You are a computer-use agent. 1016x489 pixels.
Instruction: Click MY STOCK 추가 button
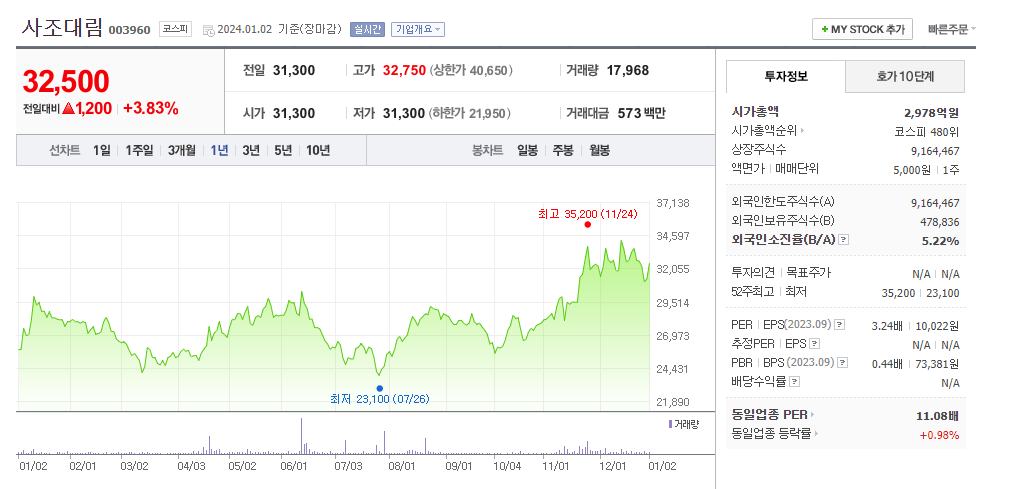coord(862,29)
